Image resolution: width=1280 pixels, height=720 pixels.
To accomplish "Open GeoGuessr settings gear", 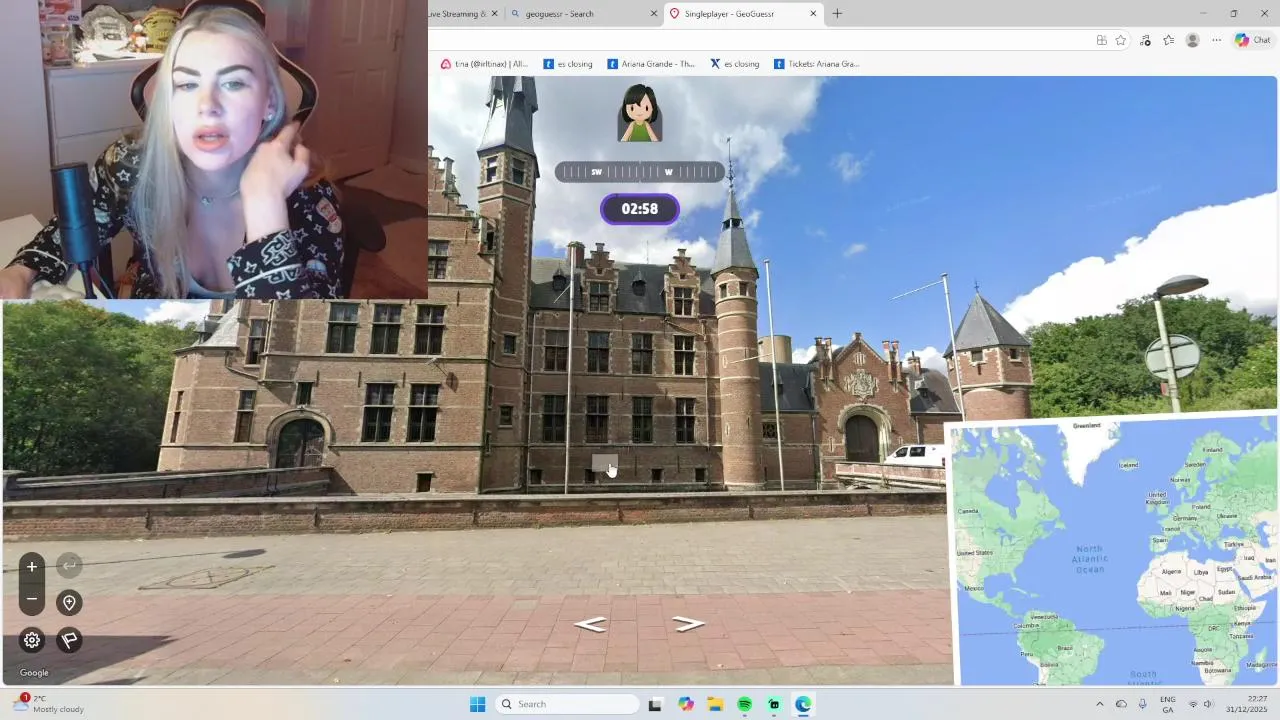I will pos(32,640).
